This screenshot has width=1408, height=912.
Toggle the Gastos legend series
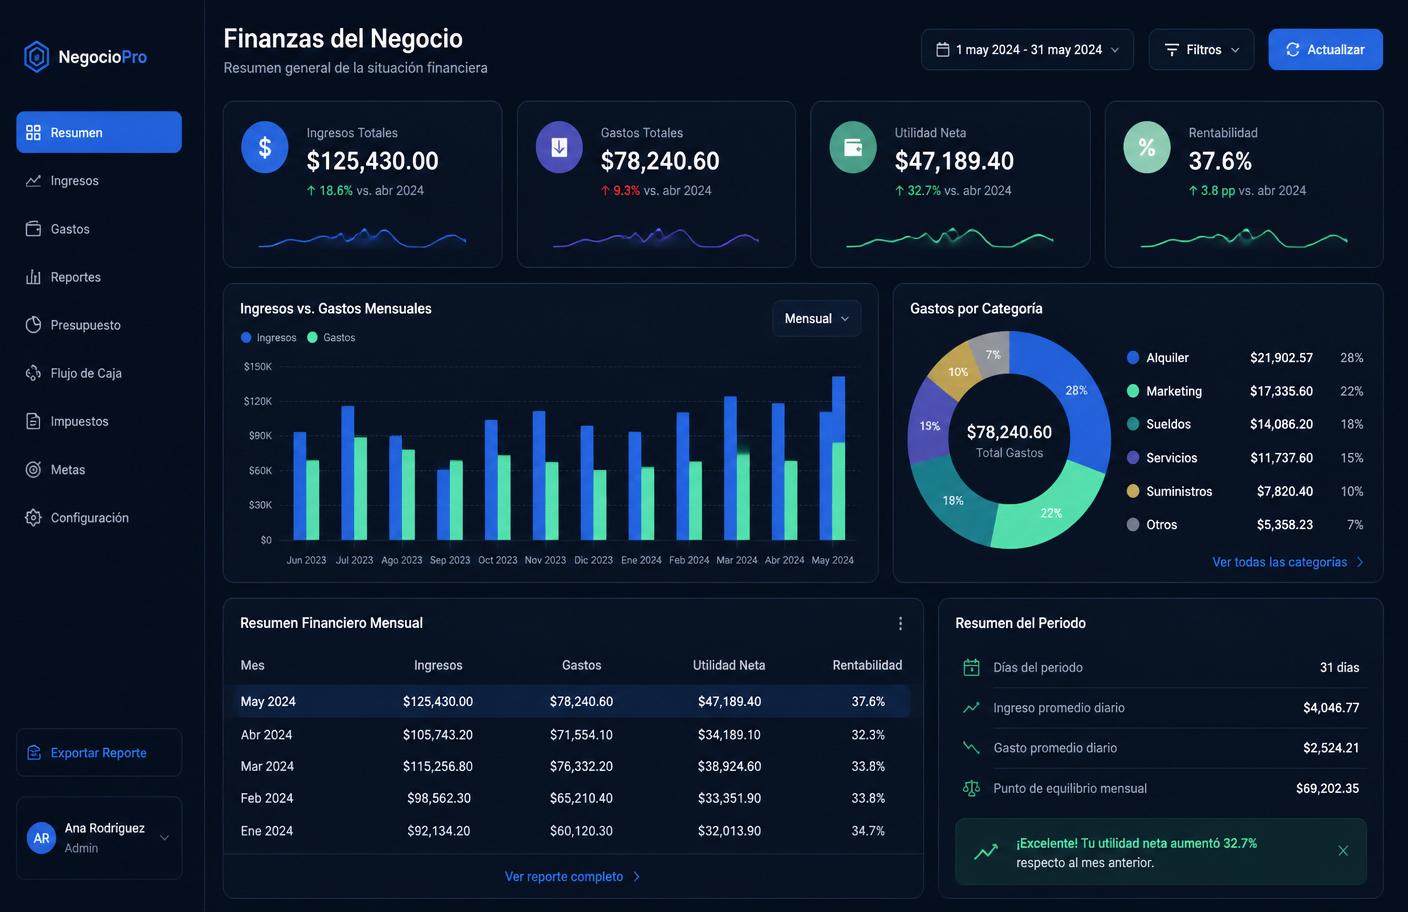pyautogui.click(x=331, y=337)
